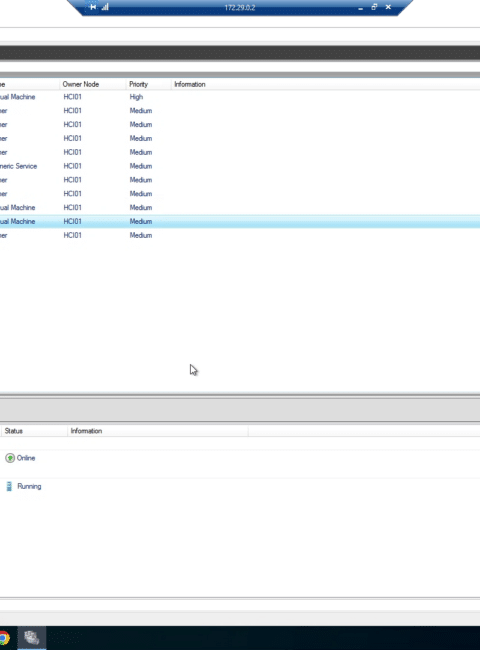Select the High priority cell
Image resolution: width=480 pixels, height=650 pixels.
pos(136,97)
